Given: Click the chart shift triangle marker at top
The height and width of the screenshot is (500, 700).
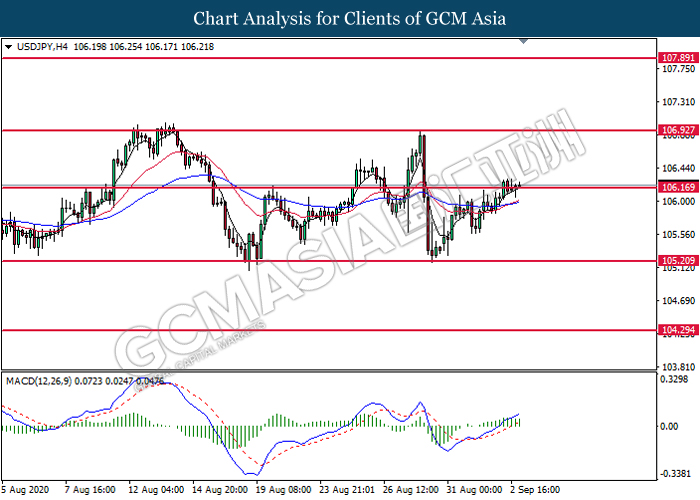Looking at the screenshot, I should tap(524, 41).
